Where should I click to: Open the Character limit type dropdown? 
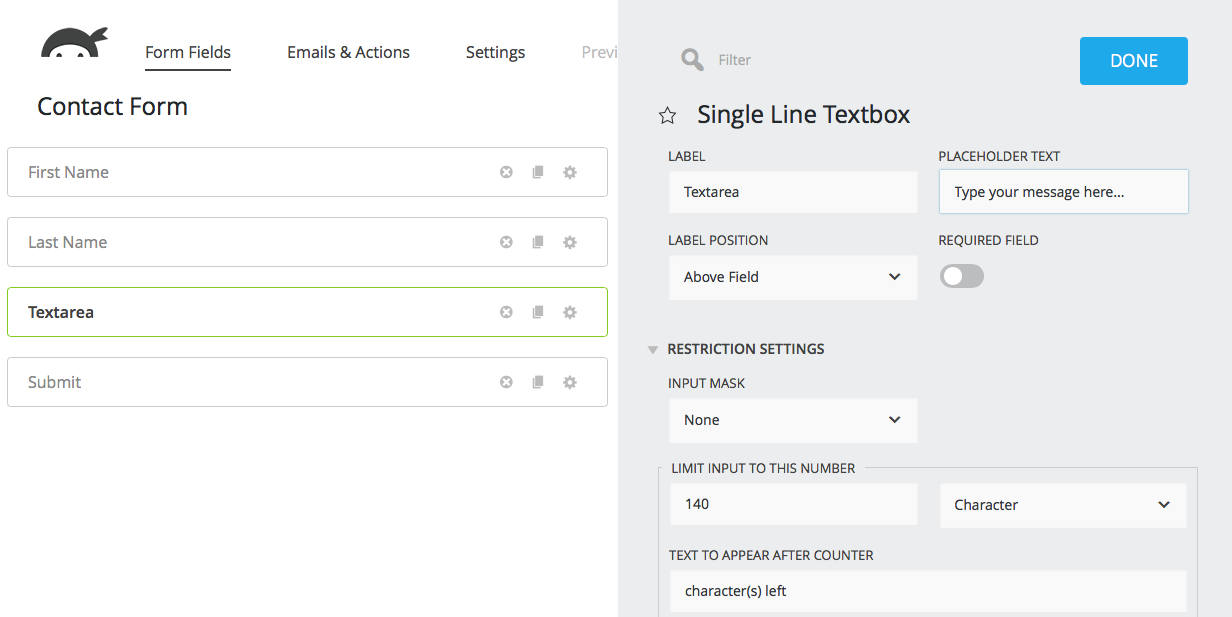pos(1062,505)
